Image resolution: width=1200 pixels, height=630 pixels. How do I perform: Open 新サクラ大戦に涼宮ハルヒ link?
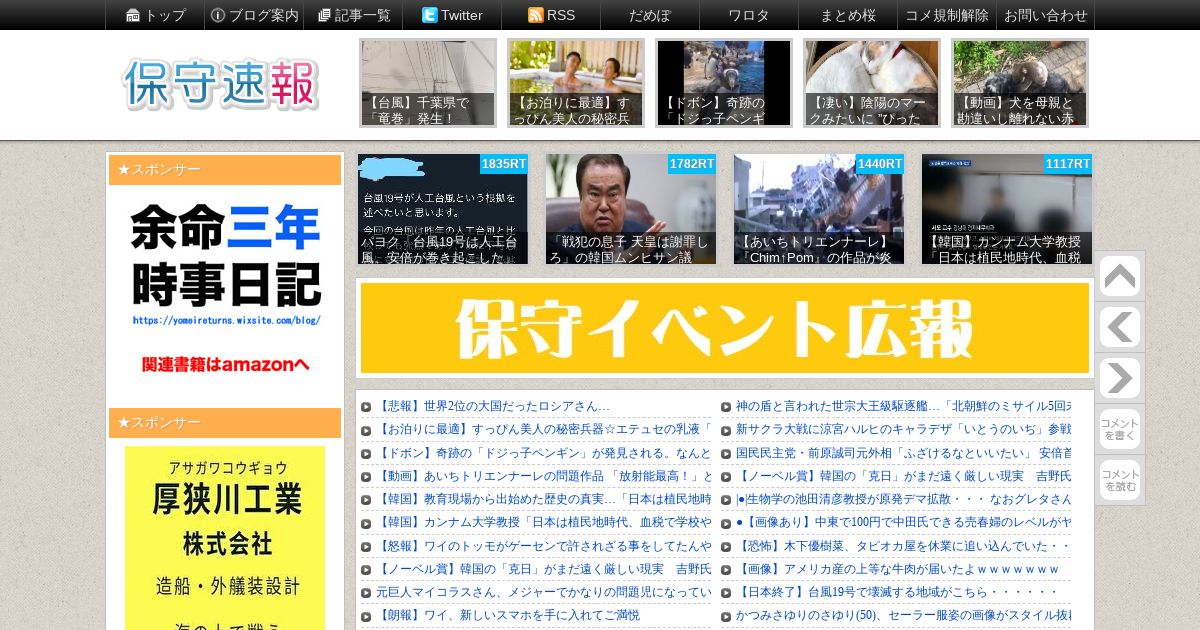click(x=903, y=430)
